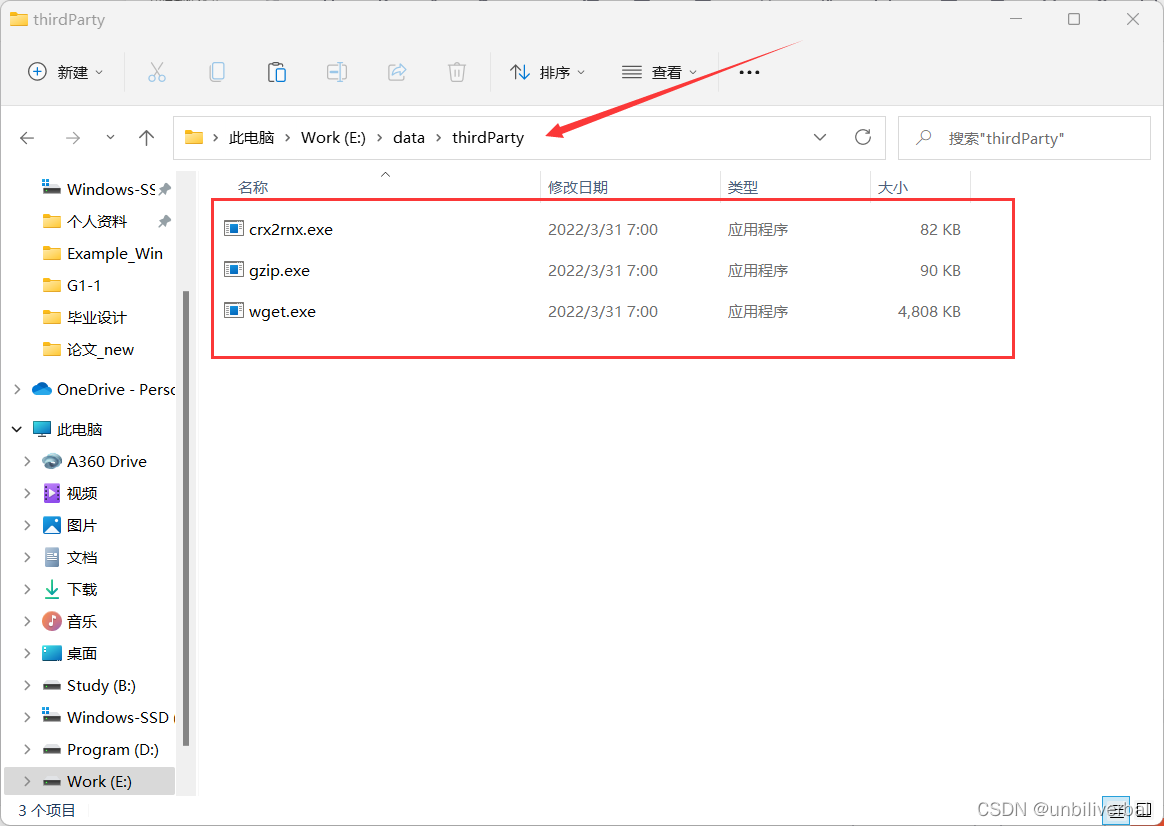Click the Cut scissors icon
Image resolution: width=1164 pixels, height=826 pixels.
pos(157,72)
